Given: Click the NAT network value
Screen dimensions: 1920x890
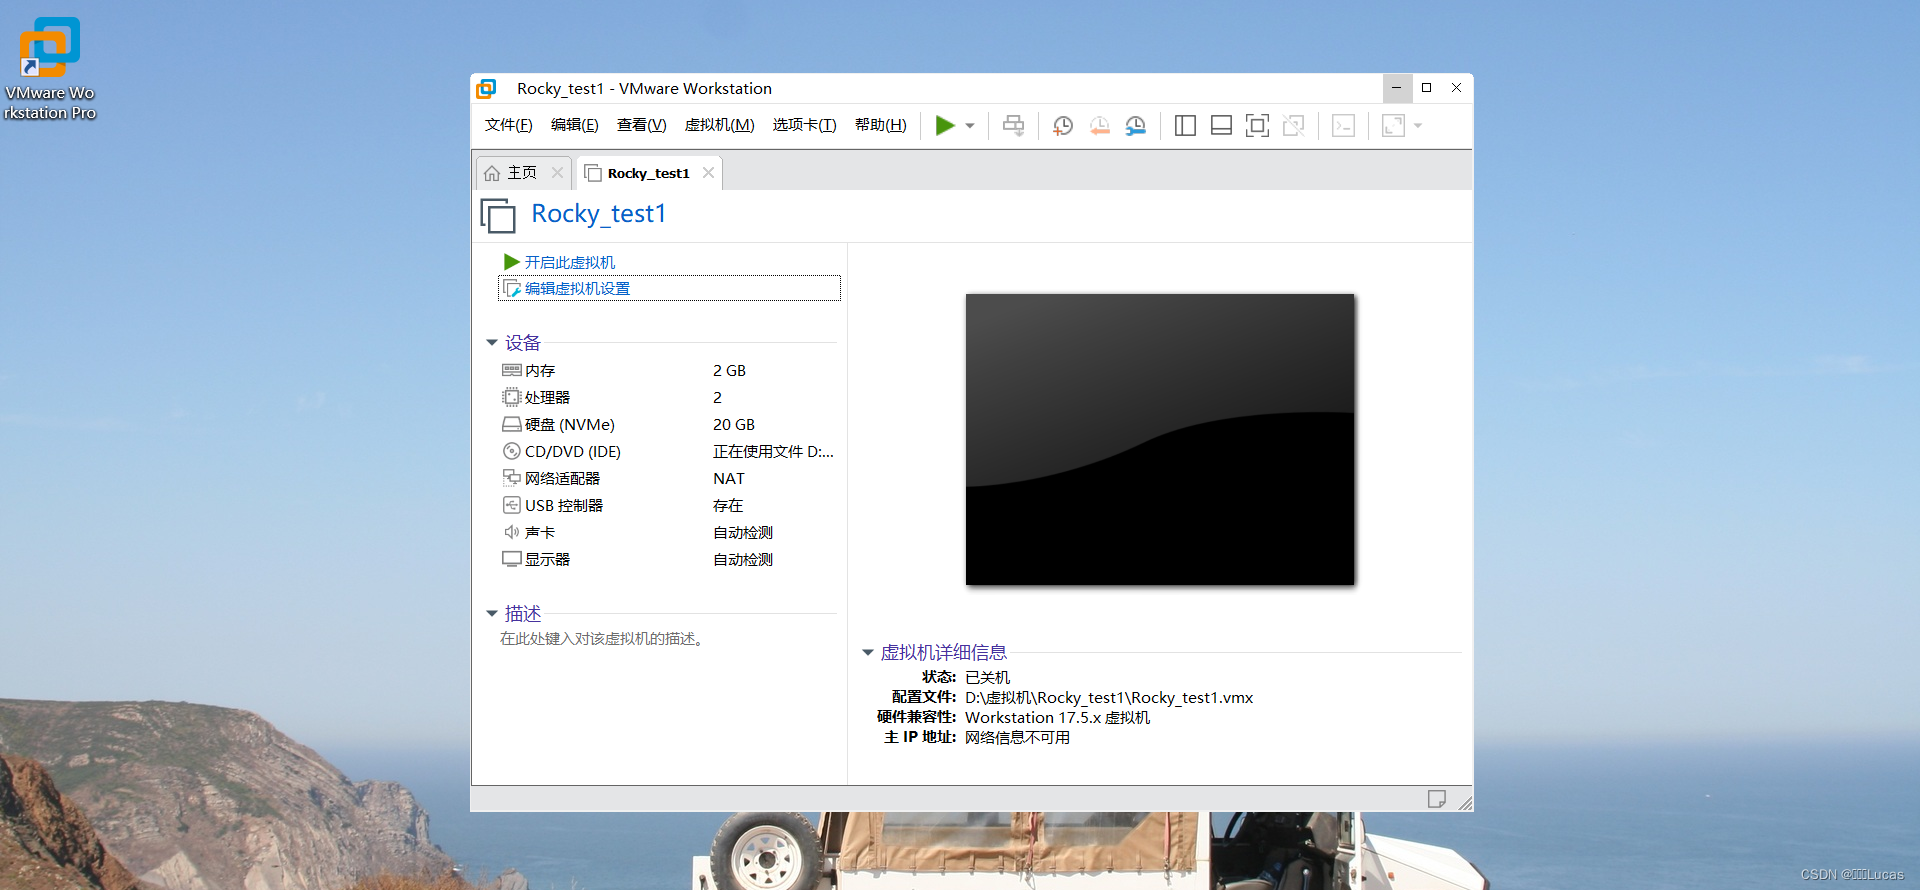Looking at the screenshot, I should click(729, 479).
